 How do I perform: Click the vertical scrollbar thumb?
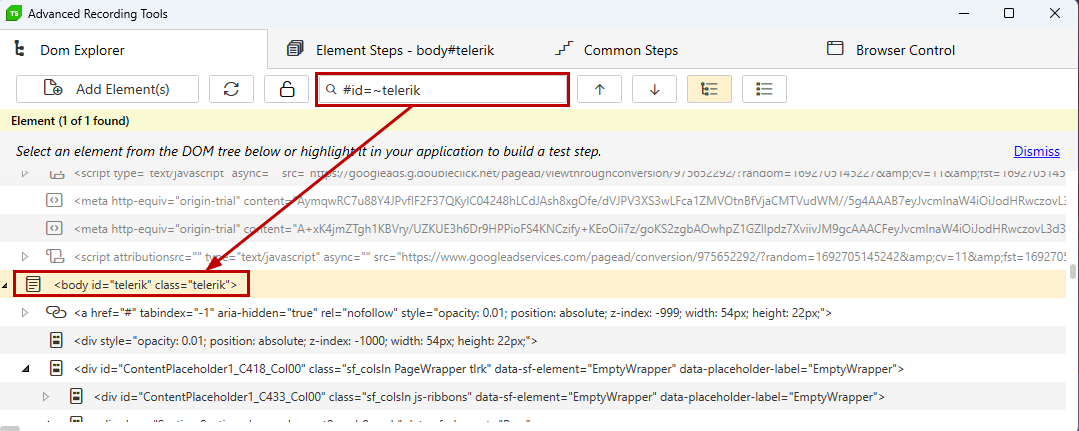click(x=1073, y=271)
